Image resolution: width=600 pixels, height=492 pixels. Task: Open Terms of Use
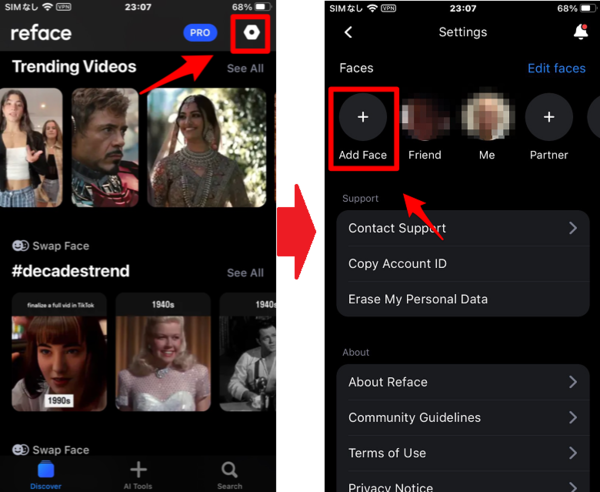(x=463, y=453)
